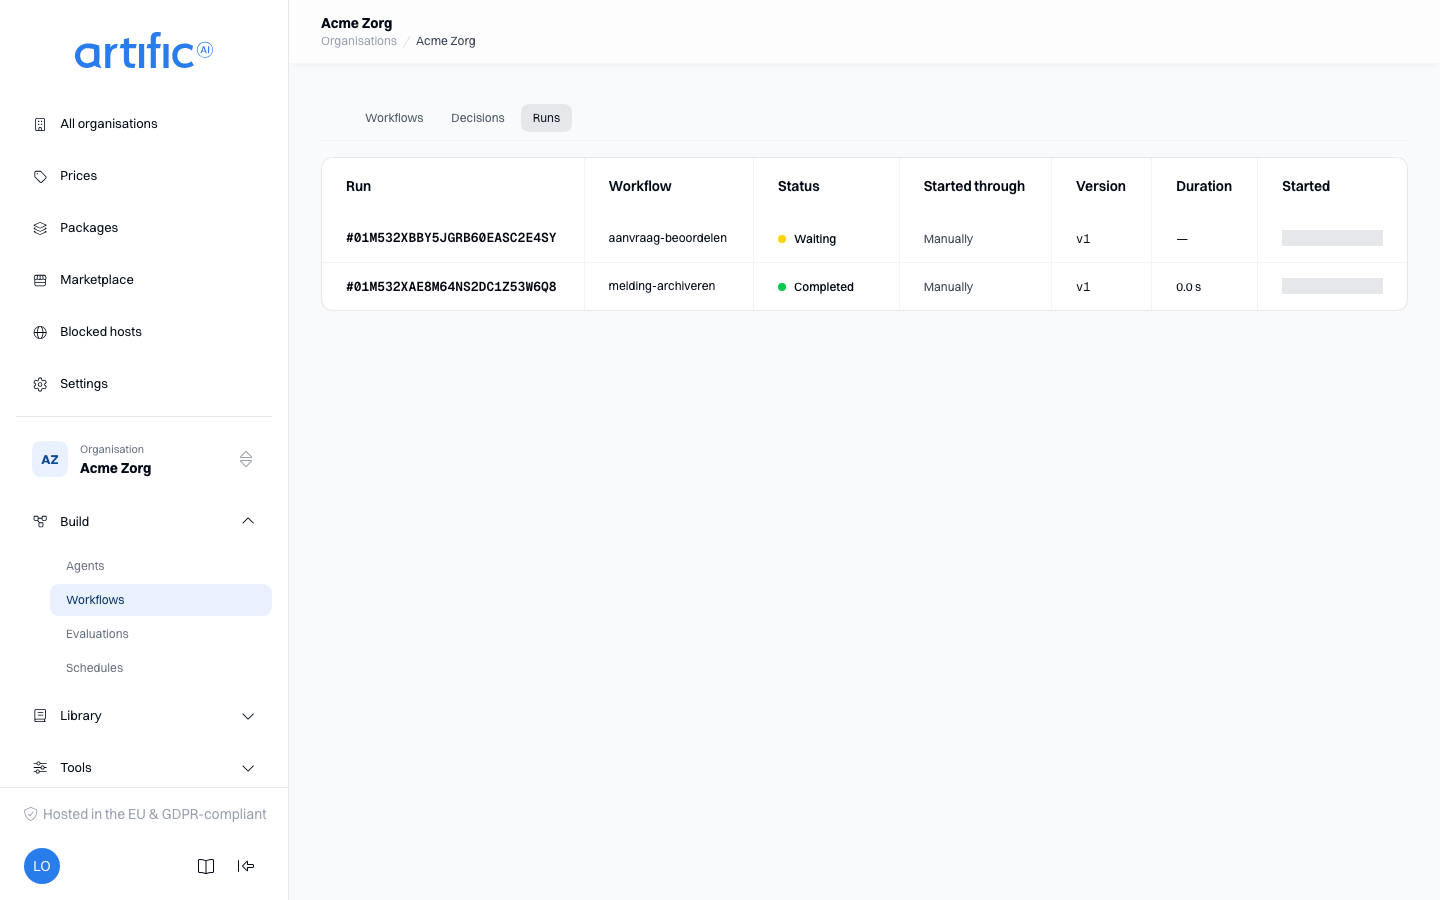Open Agents in the Build menu
The image size is (1440, 900).
161,566
